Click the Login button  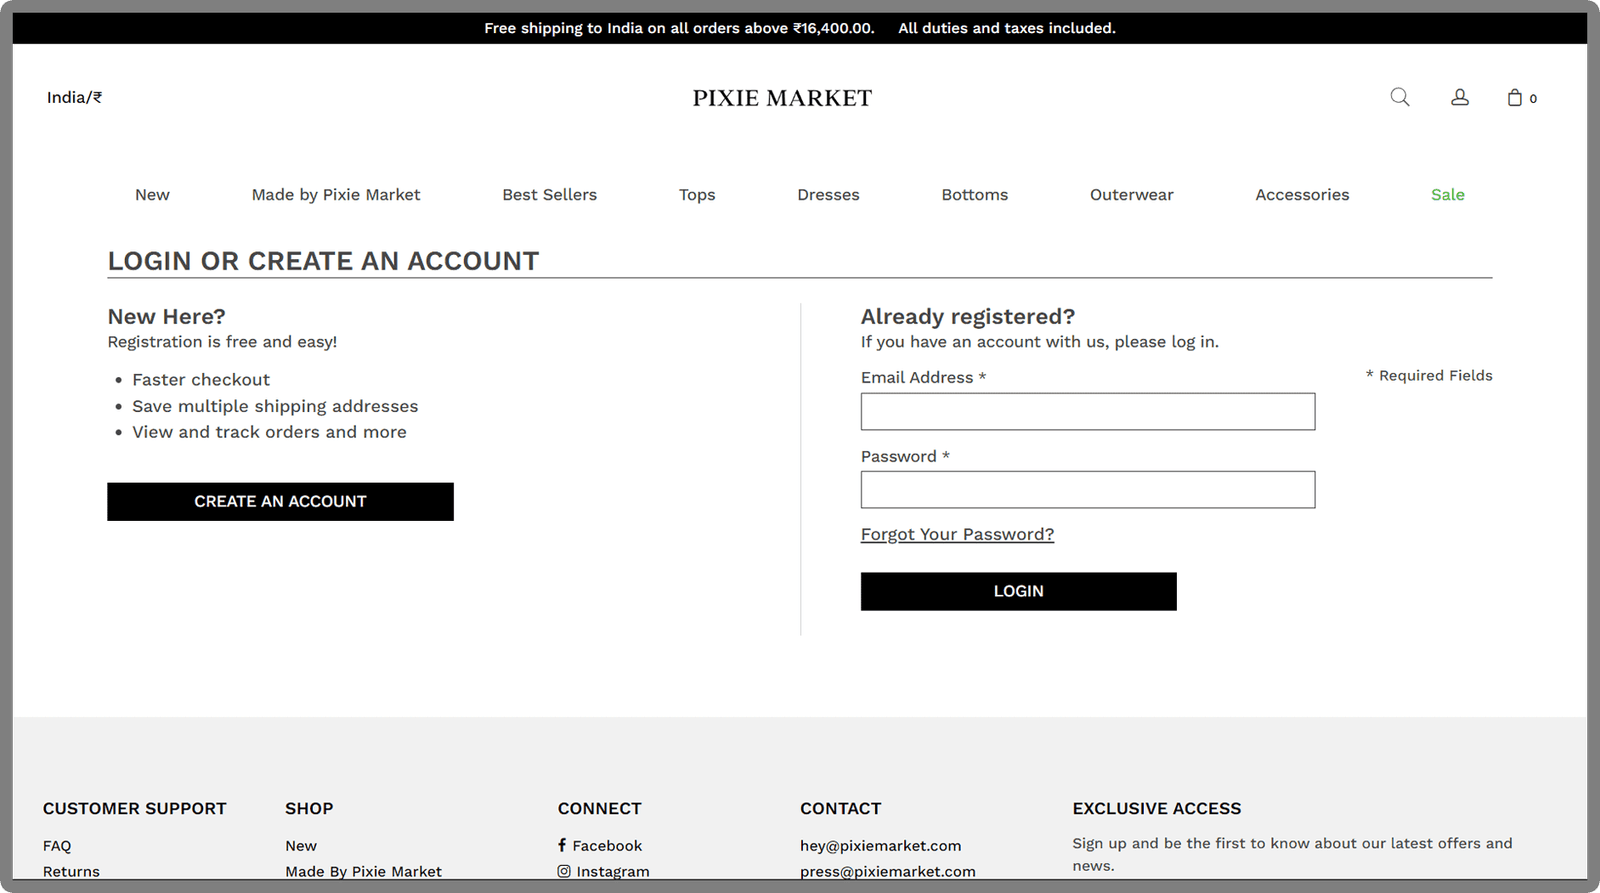[x=1018, y=591]
